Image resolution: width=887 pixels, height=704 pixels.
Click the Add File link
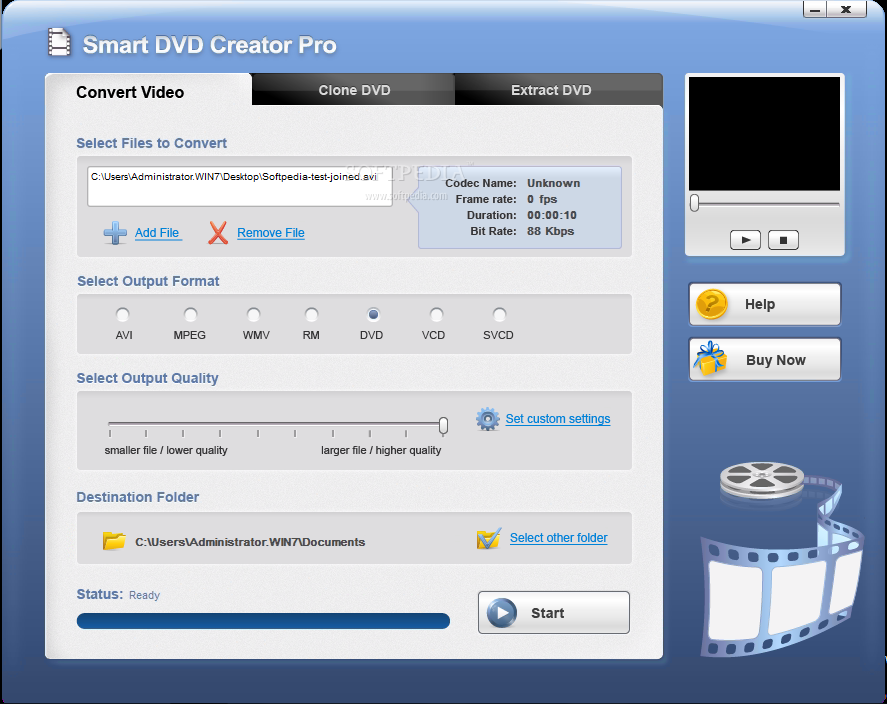click(x=157, y=233)
